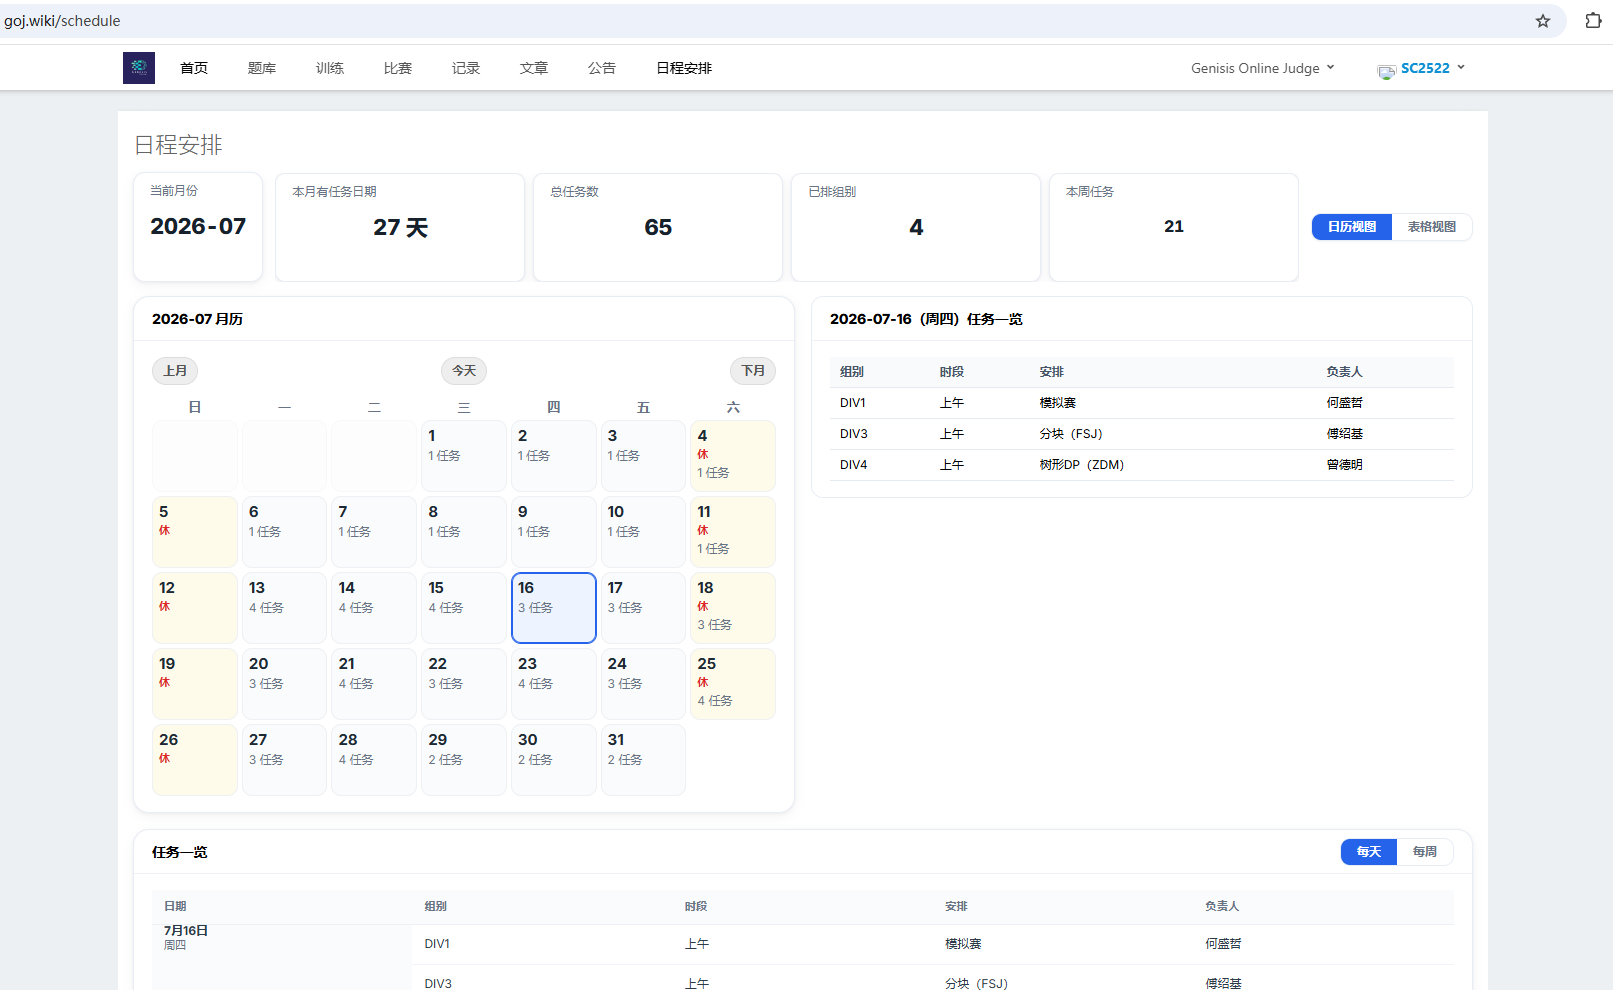Screen dimensions: 1613x990
Task: Click the address bar URL goj.wiki/schedule
Action: point(62,21)
